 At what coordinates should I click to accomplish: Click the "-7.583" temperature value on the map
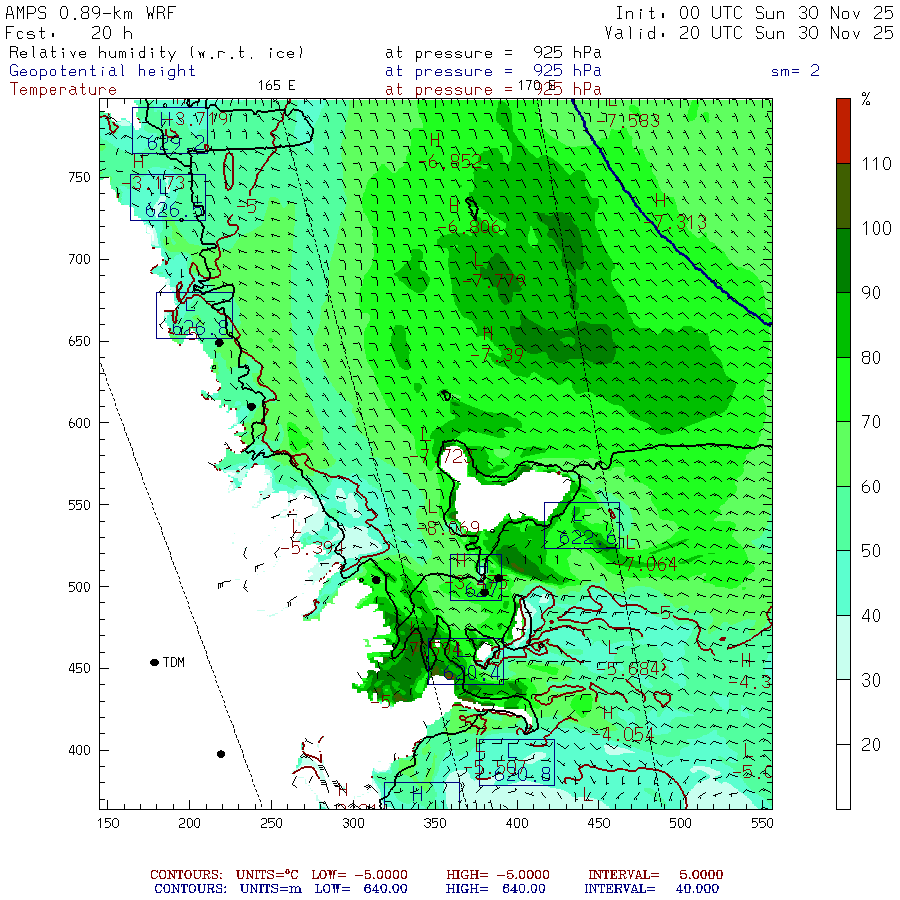(629, 121)
